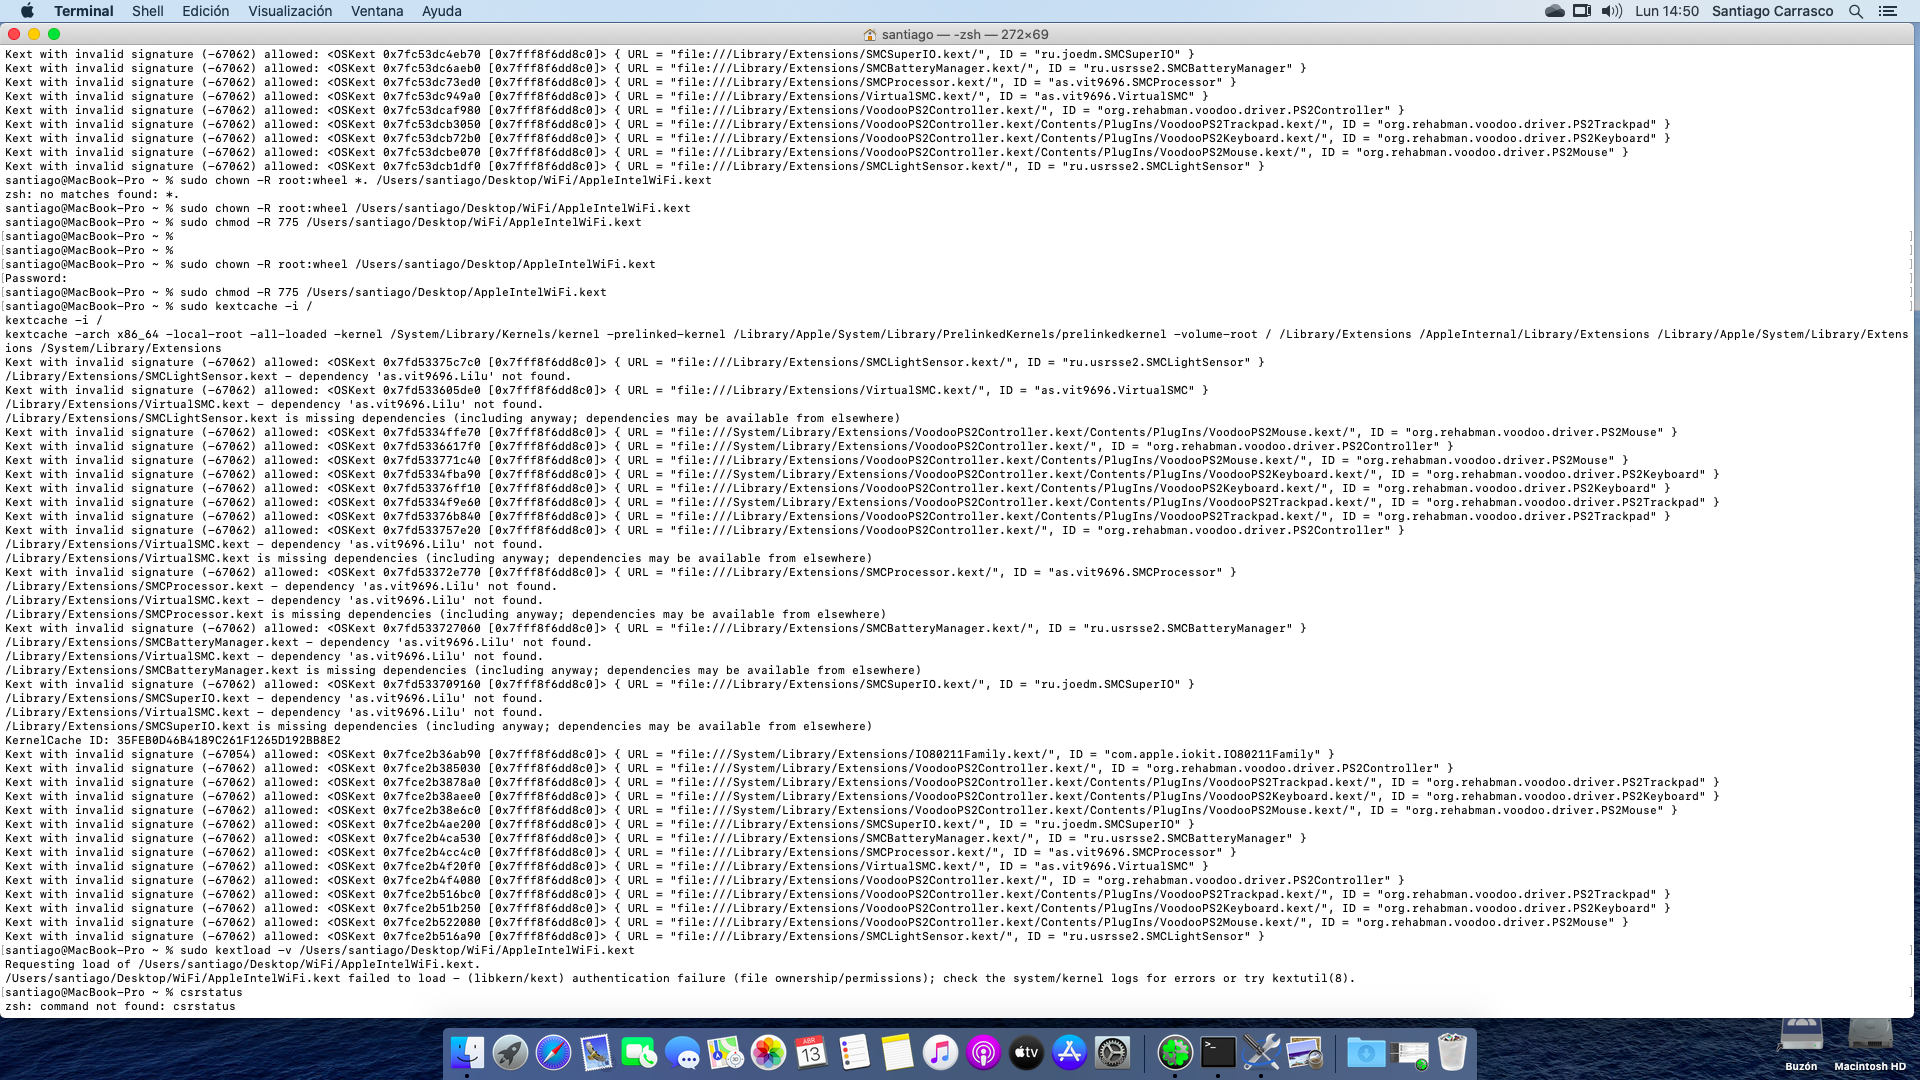Open the volume control in menu bar

point(1611,11)
